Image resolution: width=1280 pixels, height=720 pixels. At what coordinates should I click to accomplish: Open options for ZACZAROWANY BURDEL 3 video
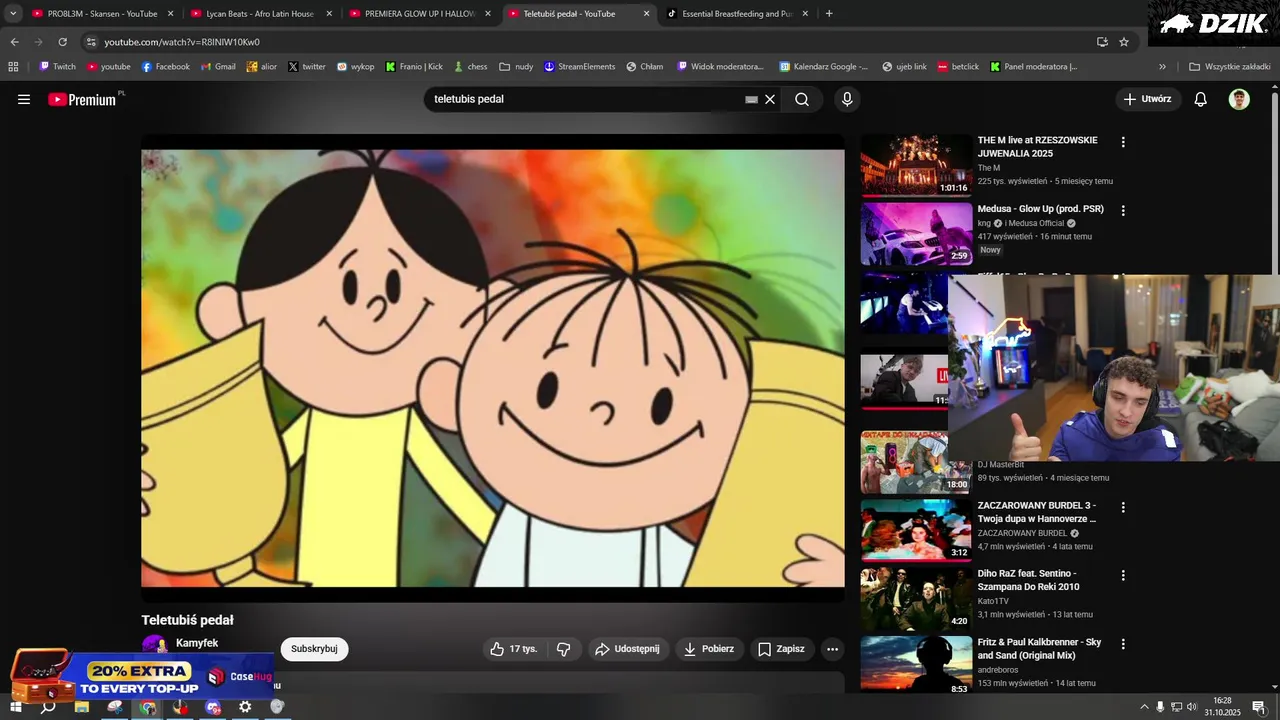coord(1123,507)
